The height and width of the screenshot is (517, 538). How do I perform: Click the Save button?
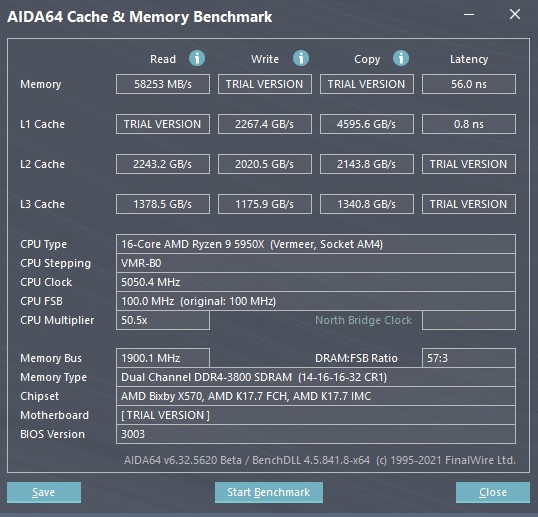pos(44,492)
